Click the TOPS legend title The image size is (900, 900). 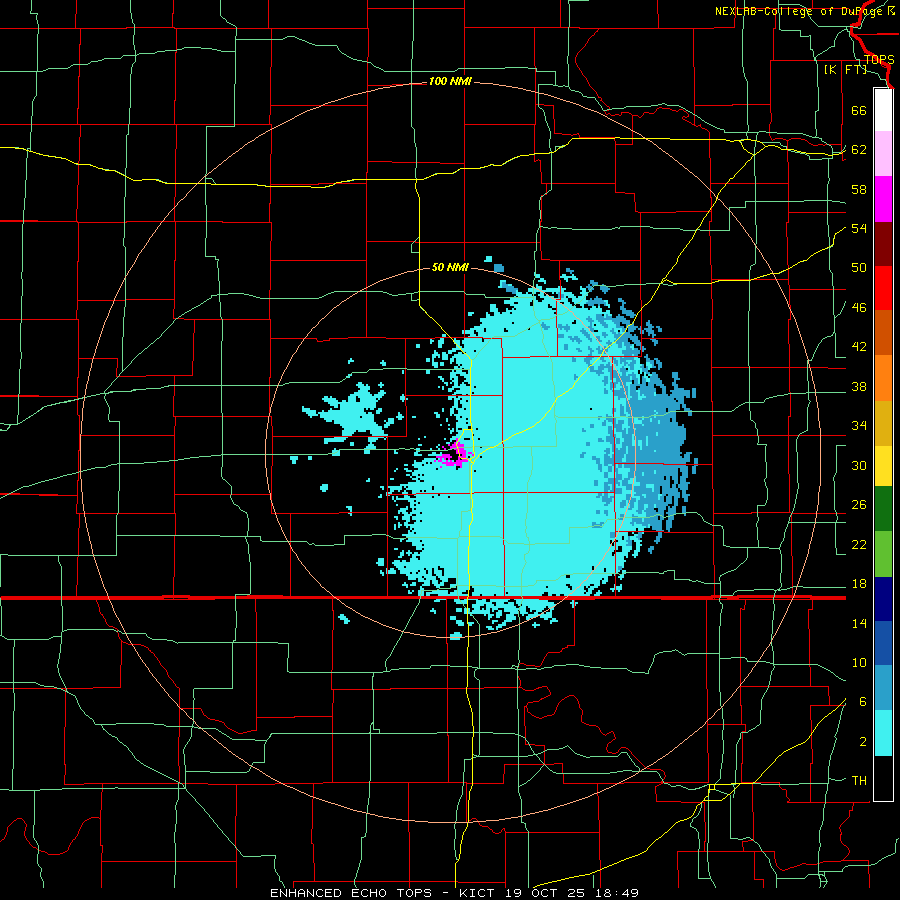[x=879, y=60]
